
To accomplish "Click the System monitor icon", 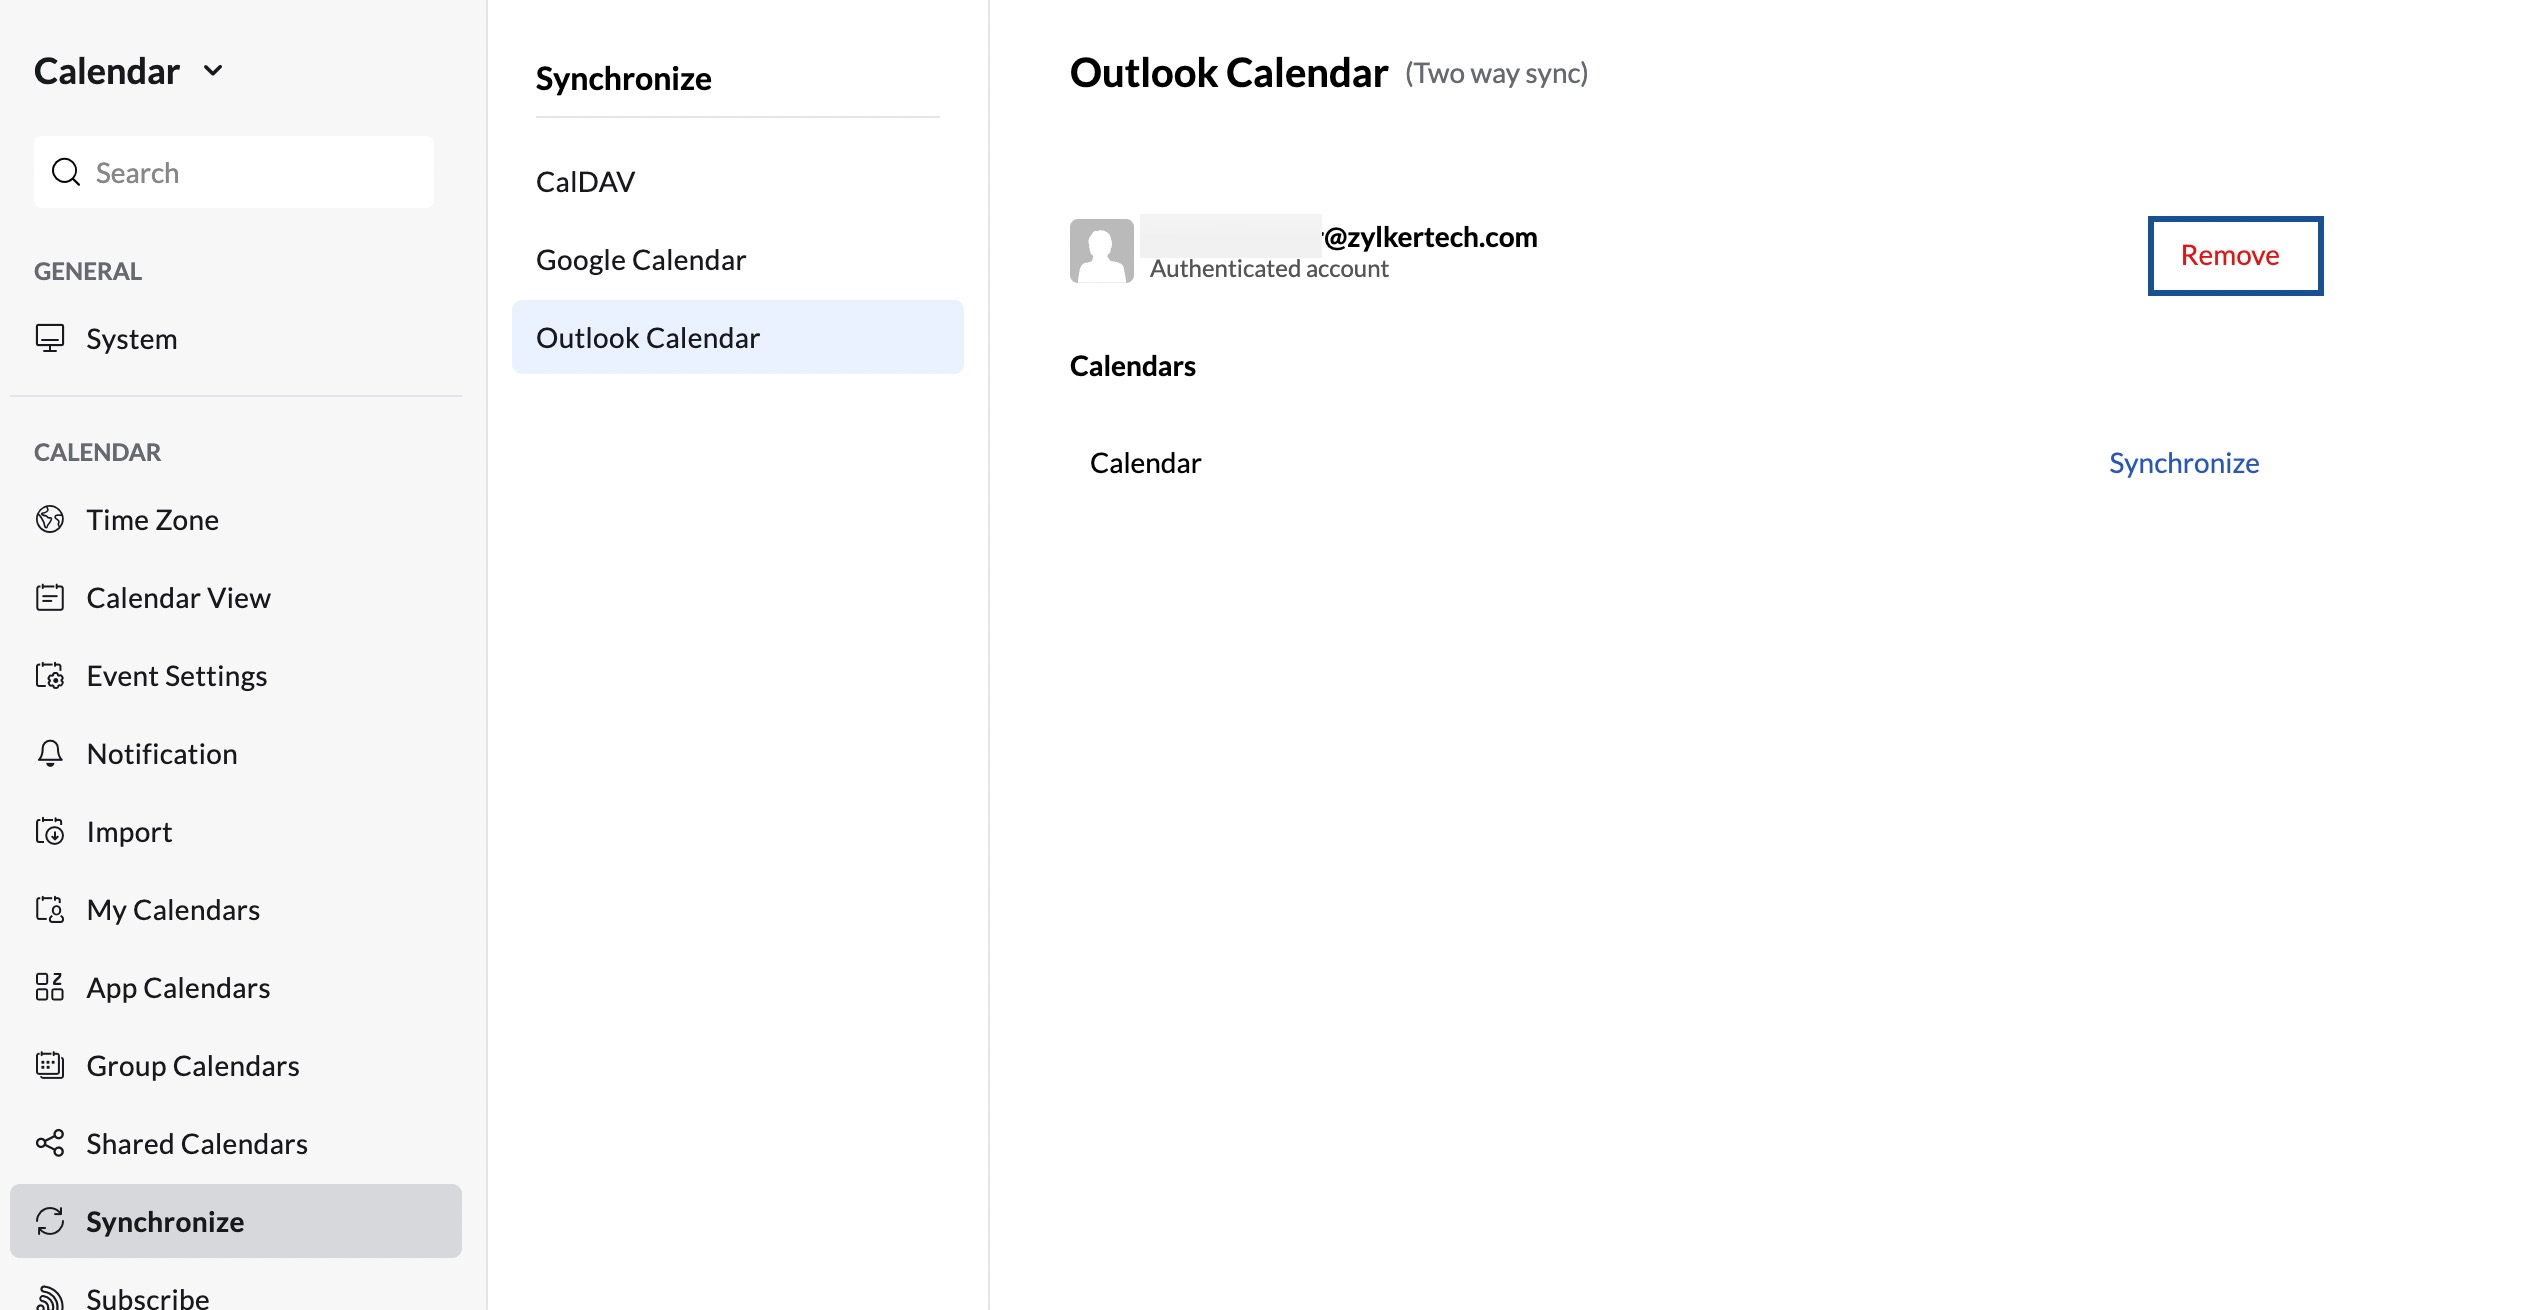I will 50,338.
